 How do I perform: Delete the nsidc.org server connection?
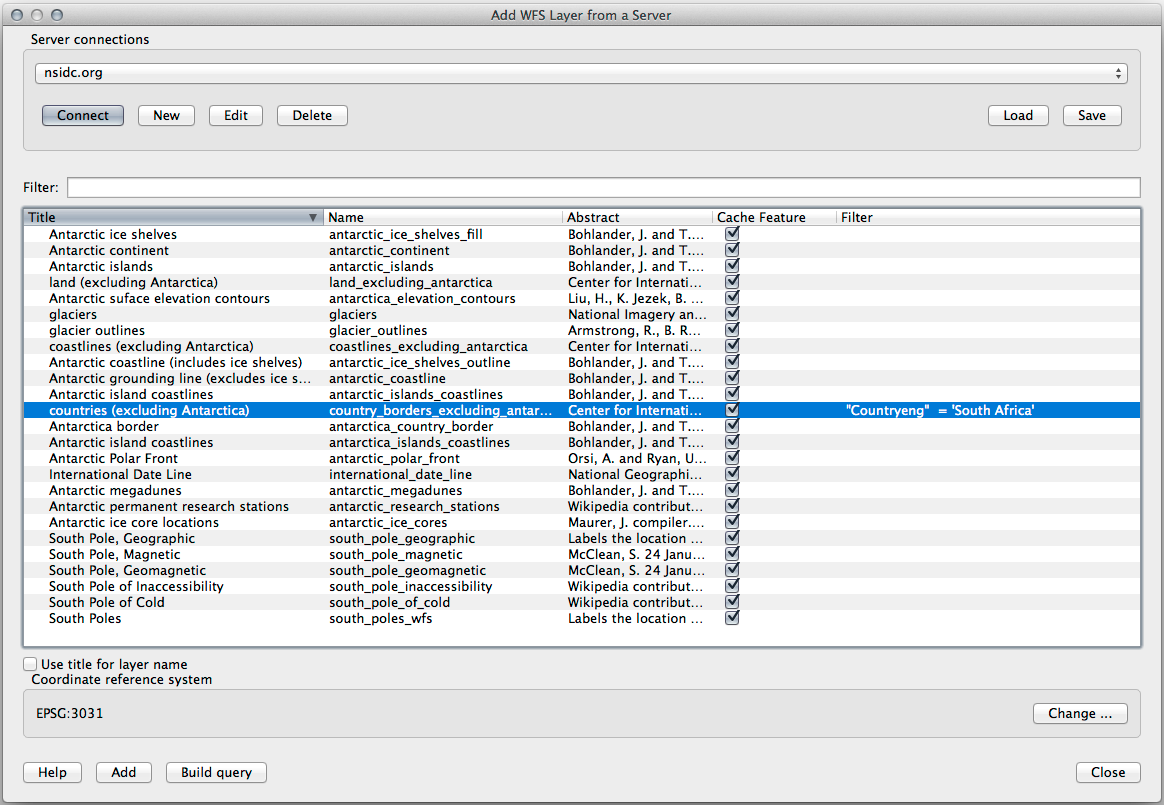coord(312,115)
